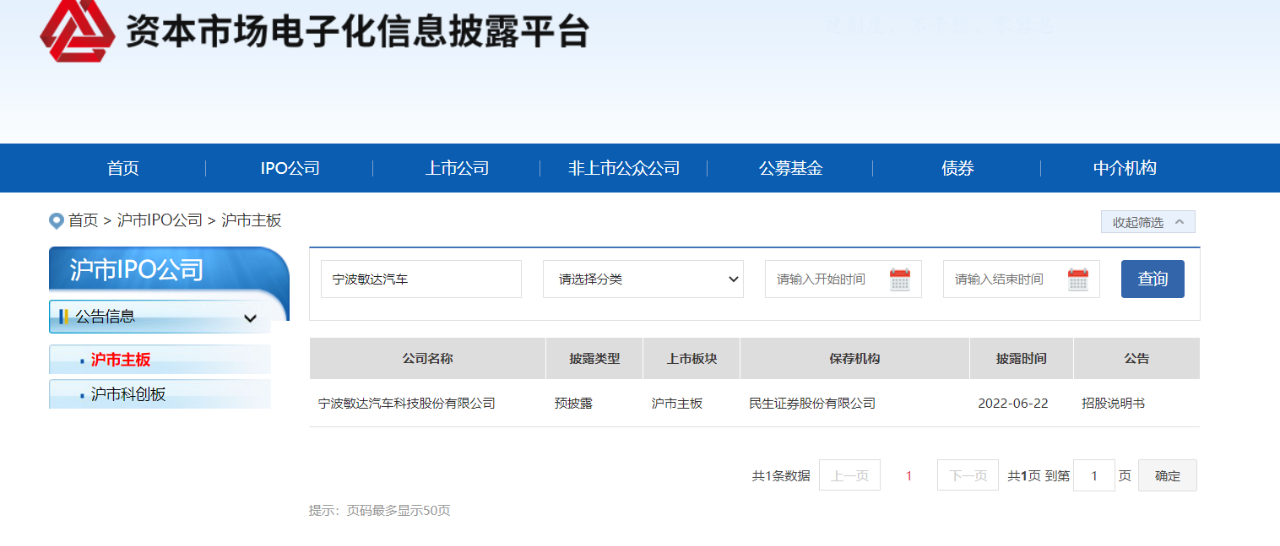
Task: Click the 上一页 previous page button
Action: [x=850, y=476]
